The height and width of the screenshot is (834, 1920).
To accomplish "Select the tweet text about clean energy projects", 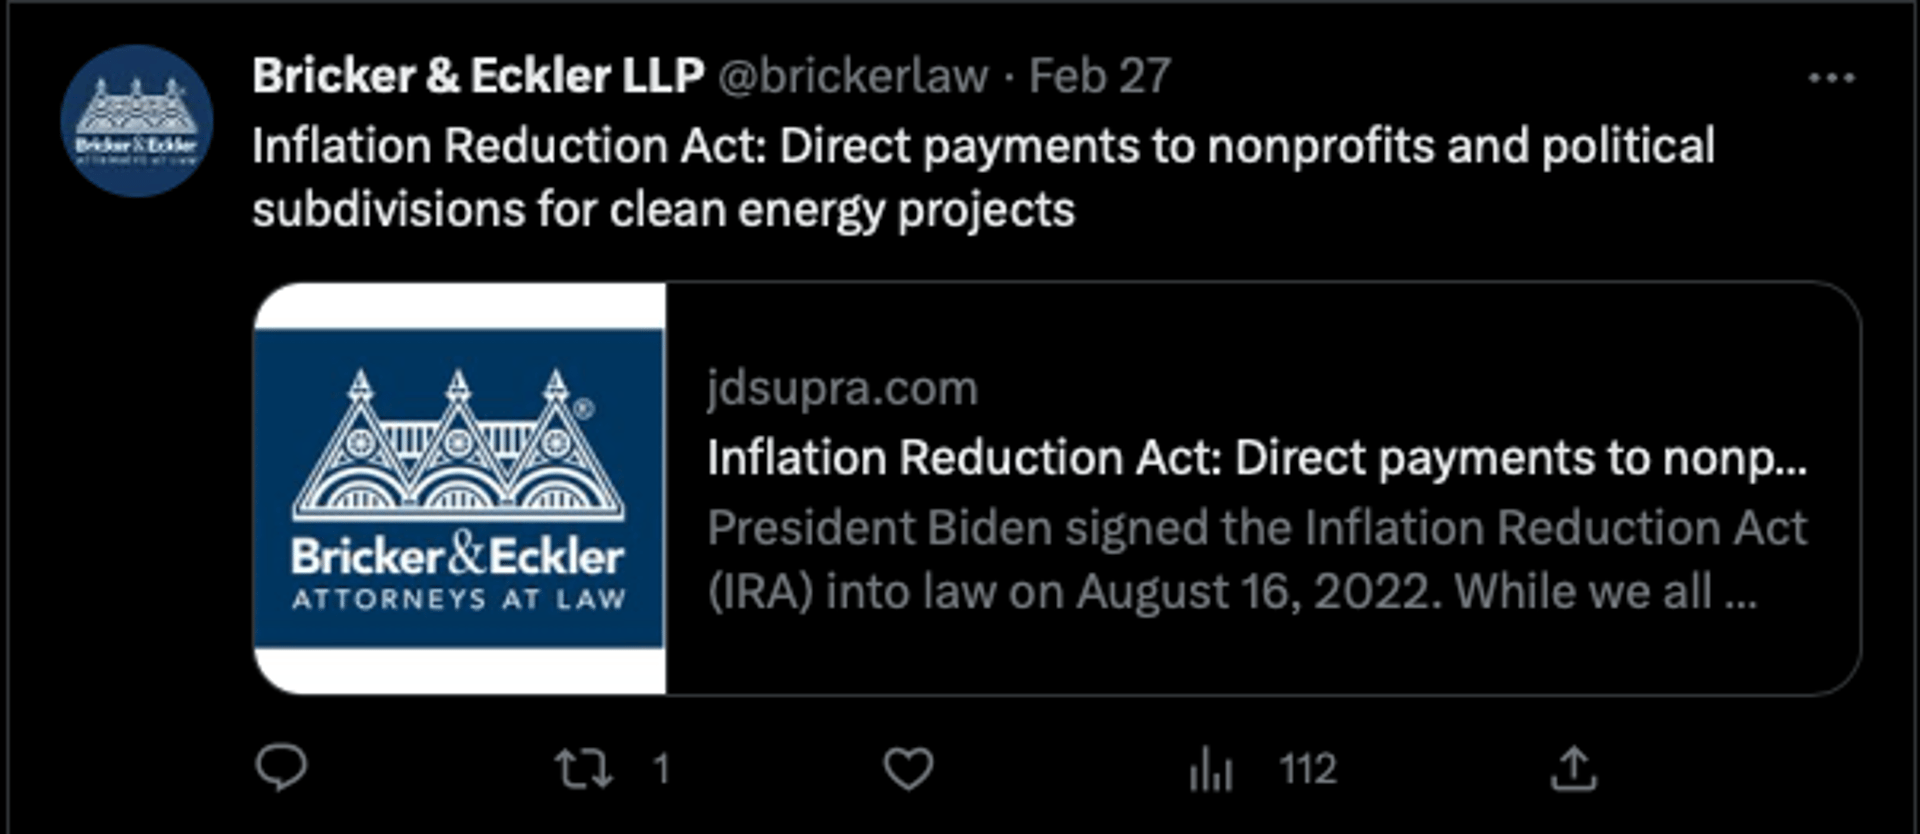I will point(983,178).
